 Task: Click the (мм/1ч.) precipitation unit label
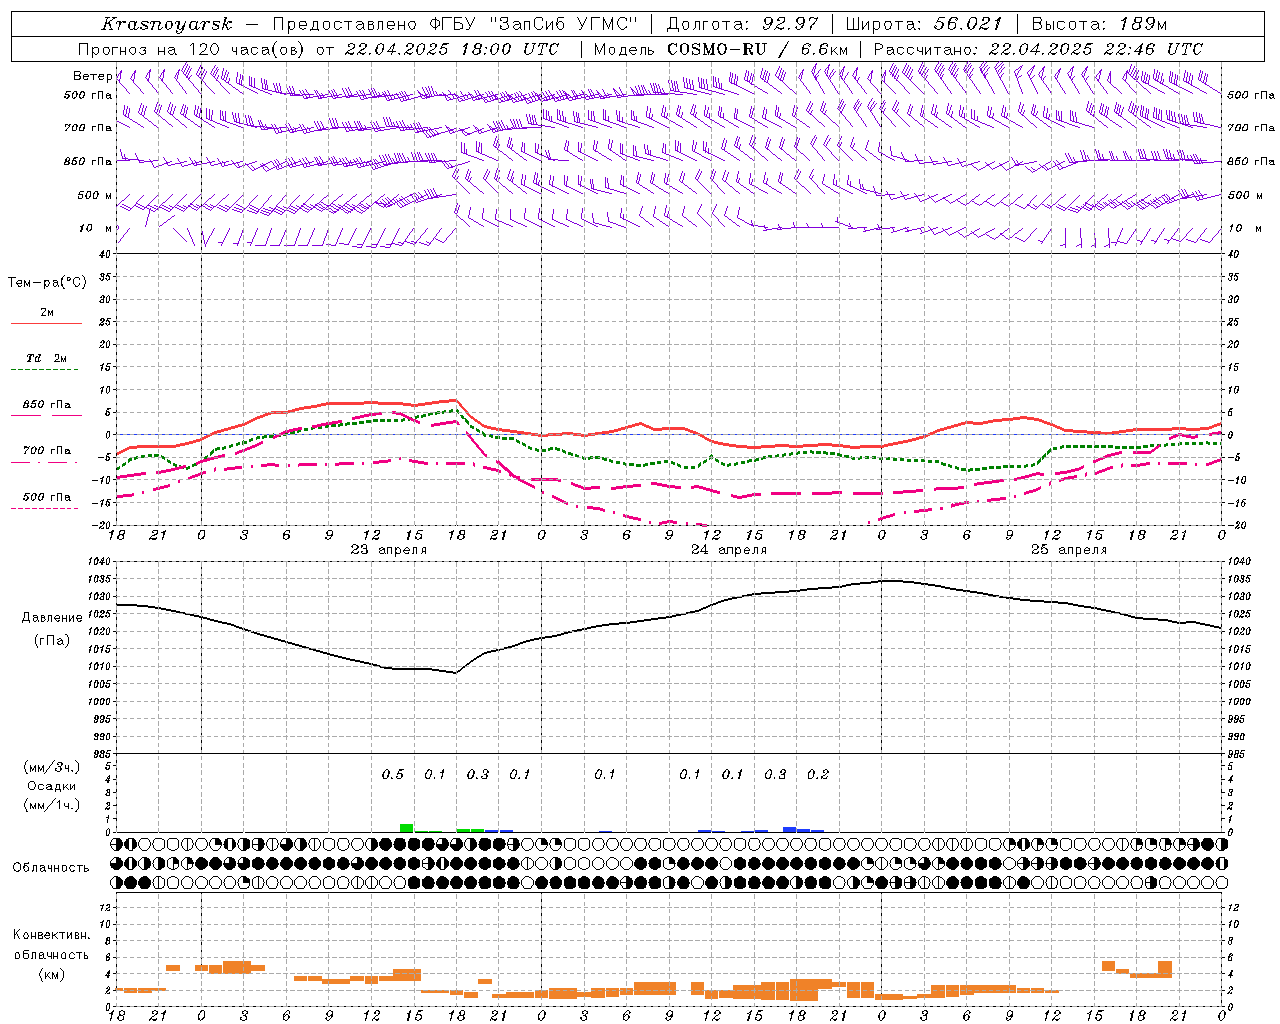(x=52, y=805)
